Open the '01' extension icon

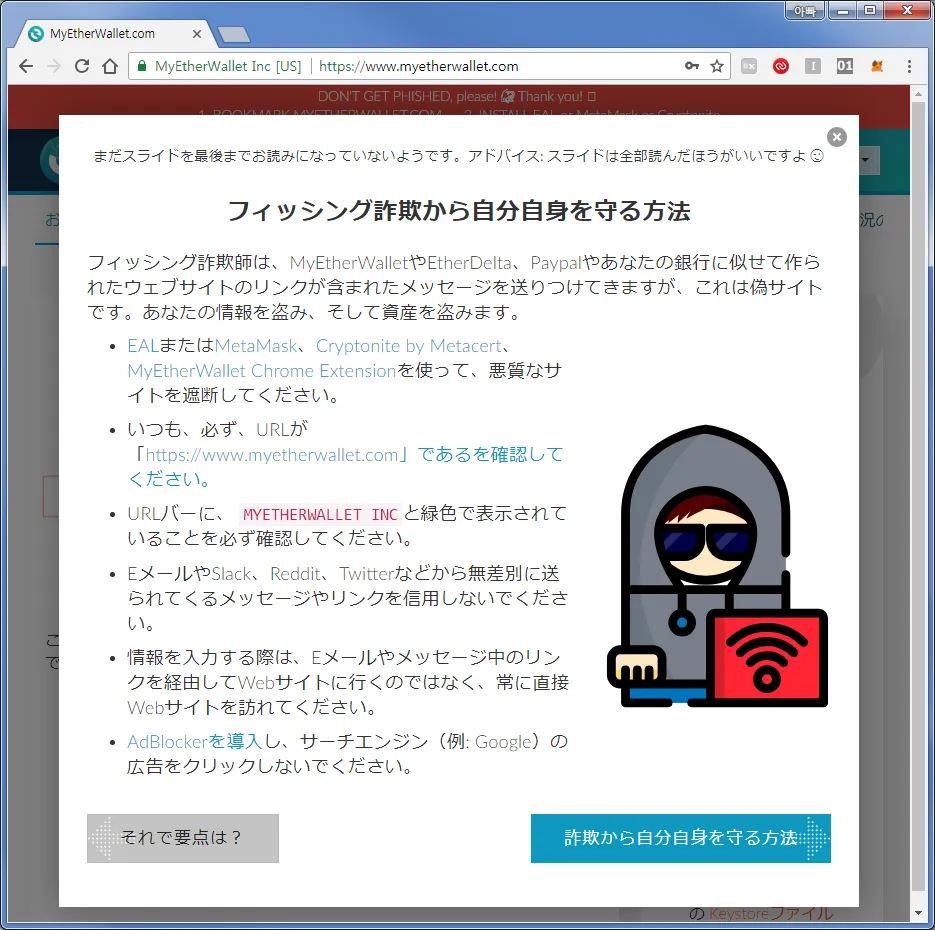point(844,66)
